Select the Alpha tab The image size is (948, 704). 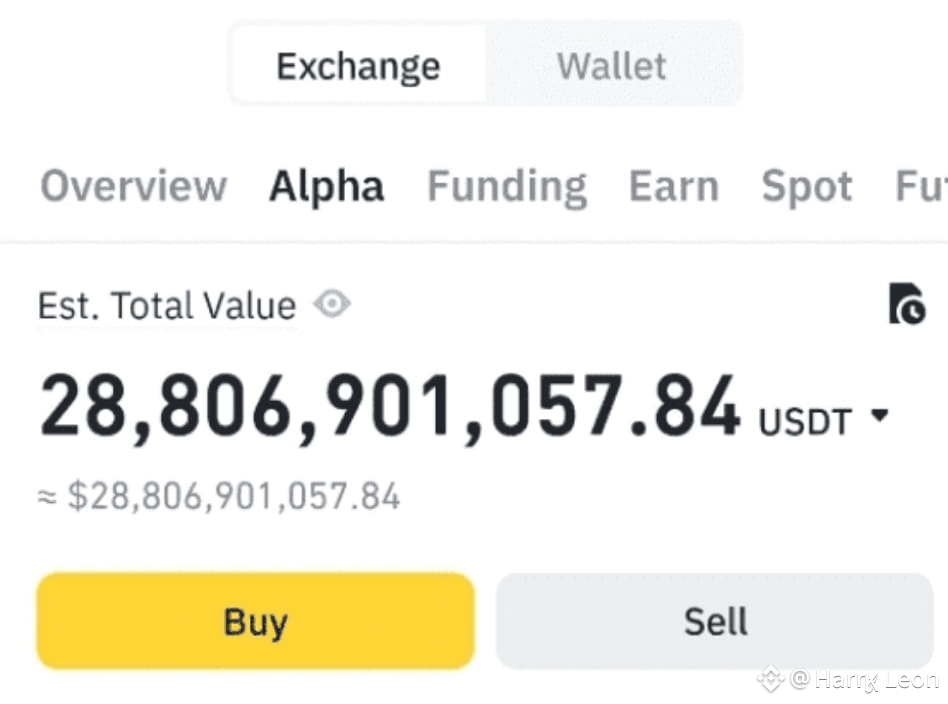(326, 187)
